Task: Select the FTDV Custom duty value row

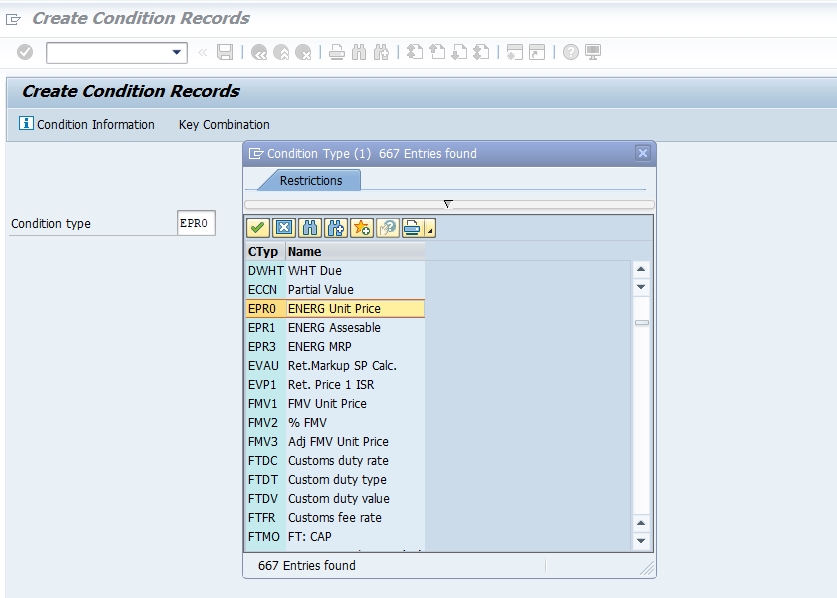Action: coord(335,499)
